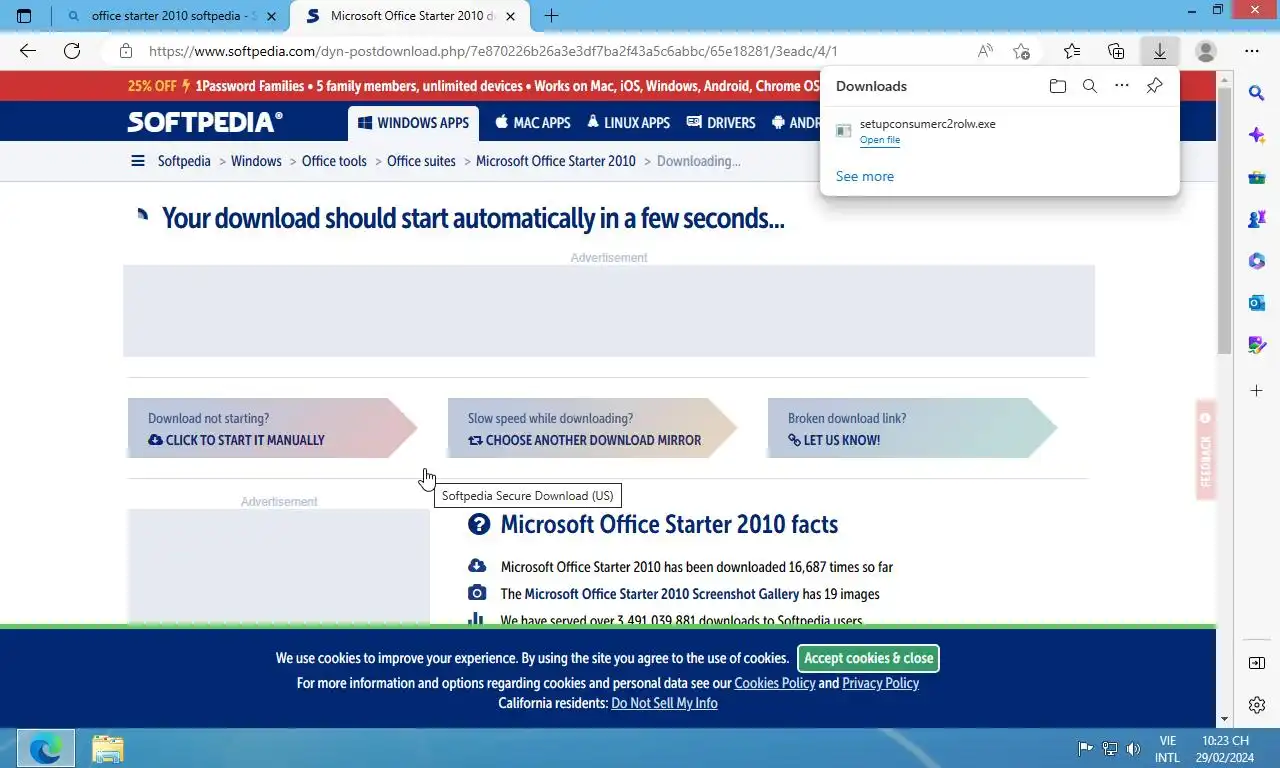Select the Mac Apps tab

click(533, 123)
